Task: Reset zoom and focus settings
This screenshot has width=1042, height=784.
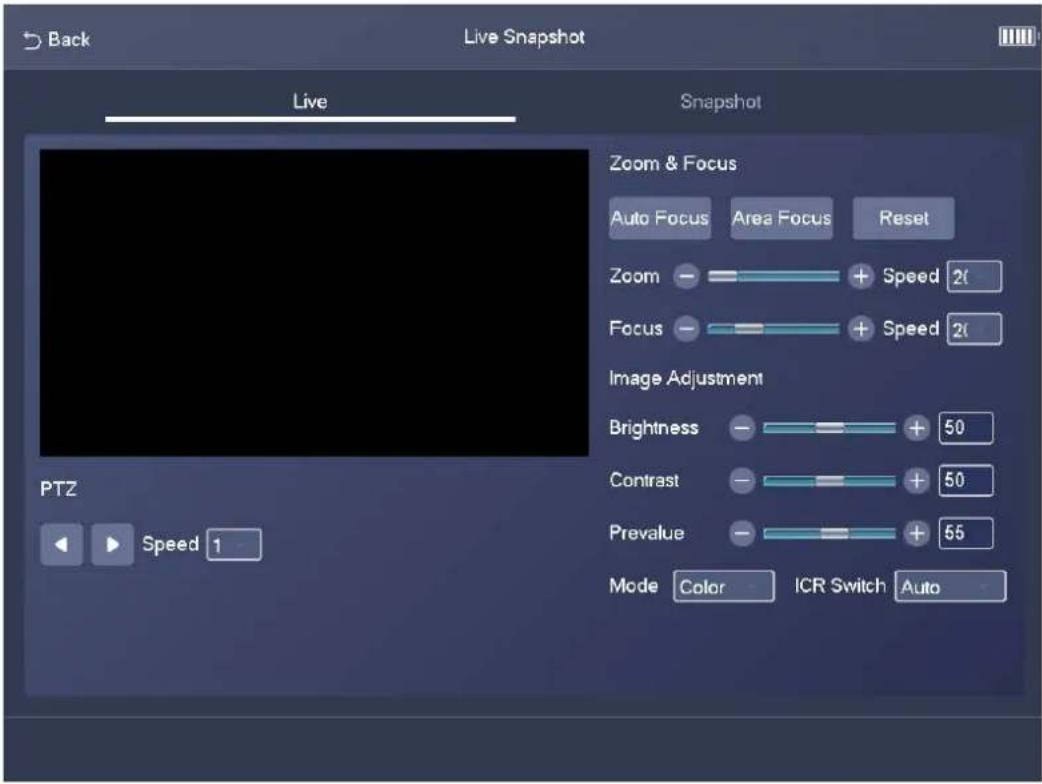Action: pos(904,218)
